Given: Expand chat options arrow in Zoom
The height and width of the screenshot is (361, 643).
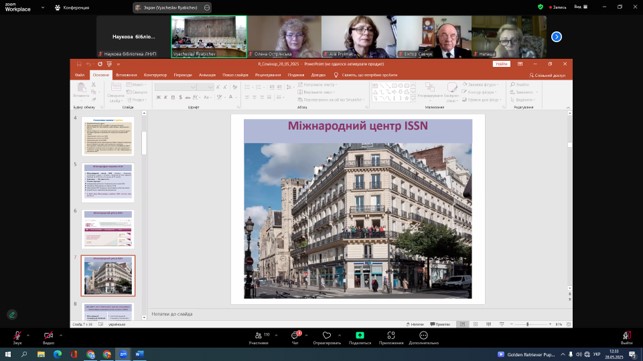Looking at the screenshot, I should click(x=306, y=335).
